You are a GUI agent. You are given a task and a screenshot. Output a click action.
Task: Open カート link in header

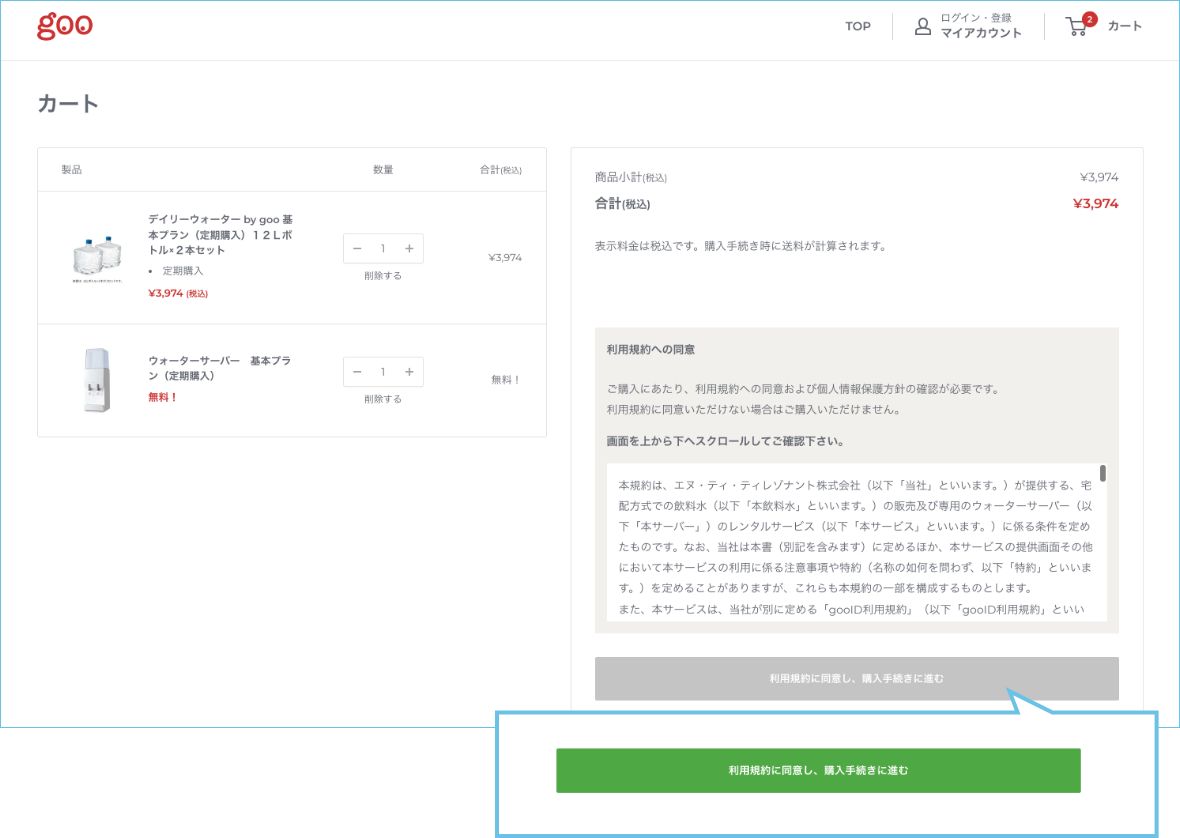[x=1124, y=26]
